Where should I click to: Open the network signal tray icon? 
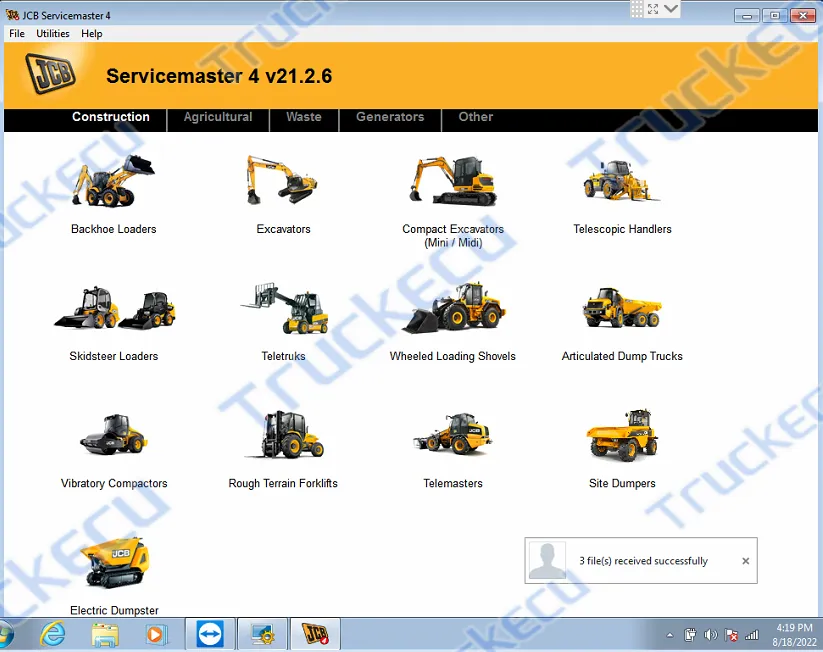click(x=752, y=635)
